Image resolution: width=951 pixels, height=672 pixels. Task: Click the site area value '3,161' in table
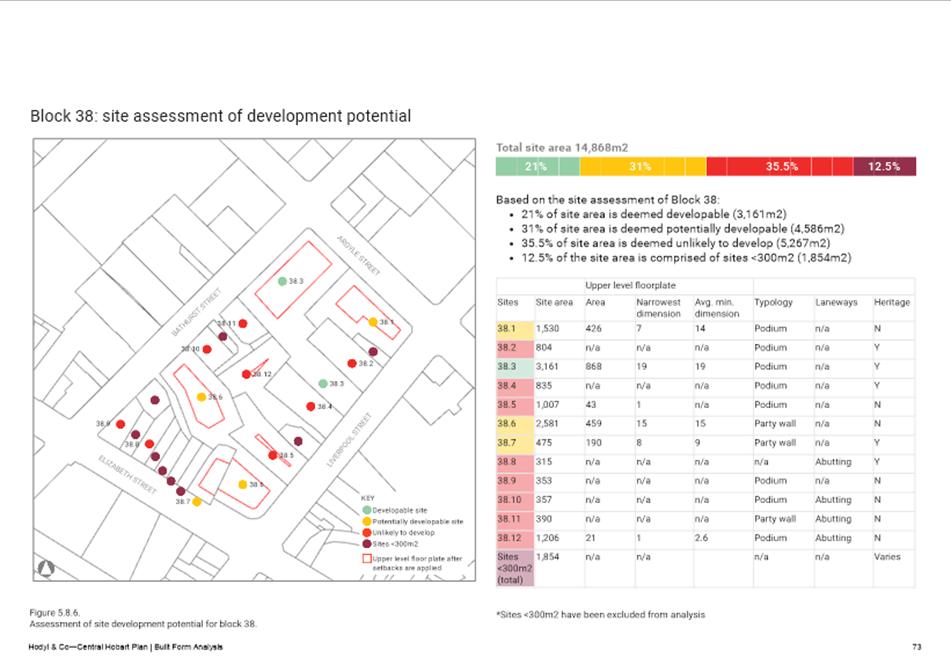point(546,367)
